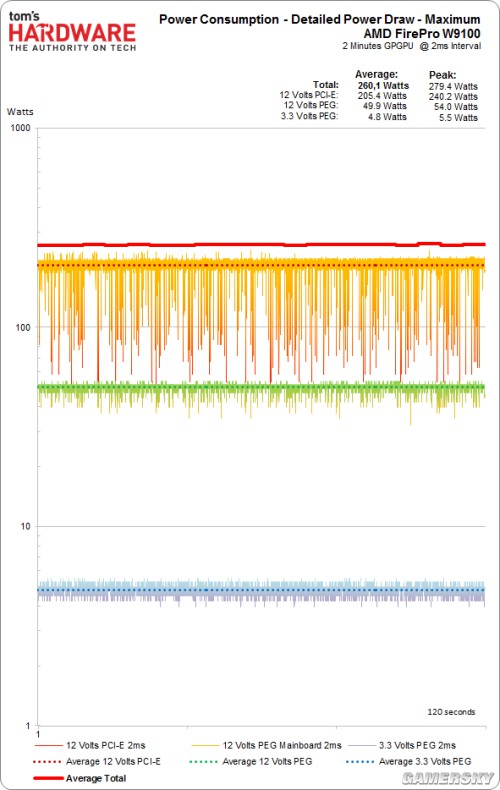Select the '49.9 Watts' average value

click(x=385, y=106)
